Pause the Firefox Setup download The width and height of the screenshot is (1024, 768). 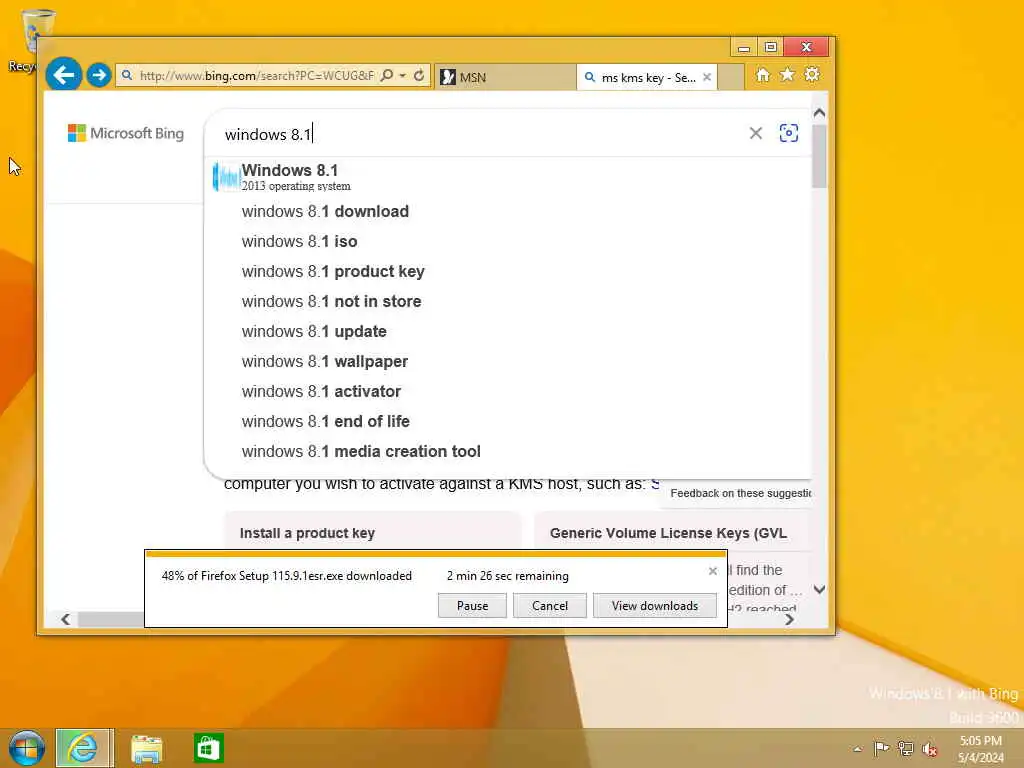pyautogui.click(x=472, y=605)
